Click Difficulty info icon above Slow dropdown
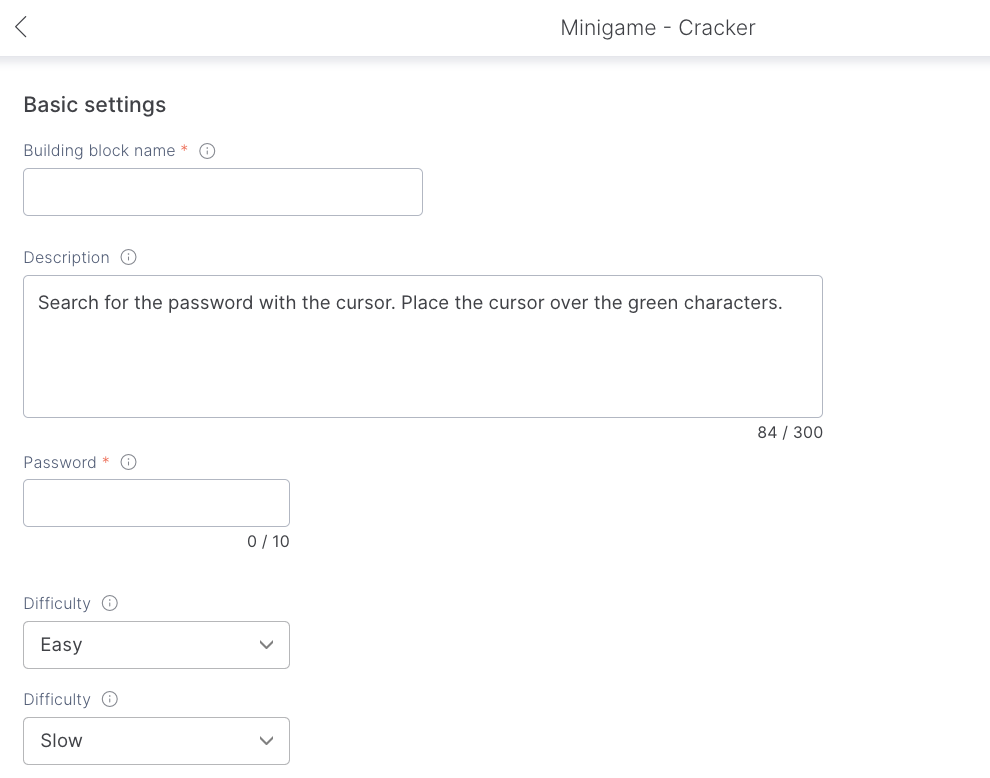 (110, 699)
